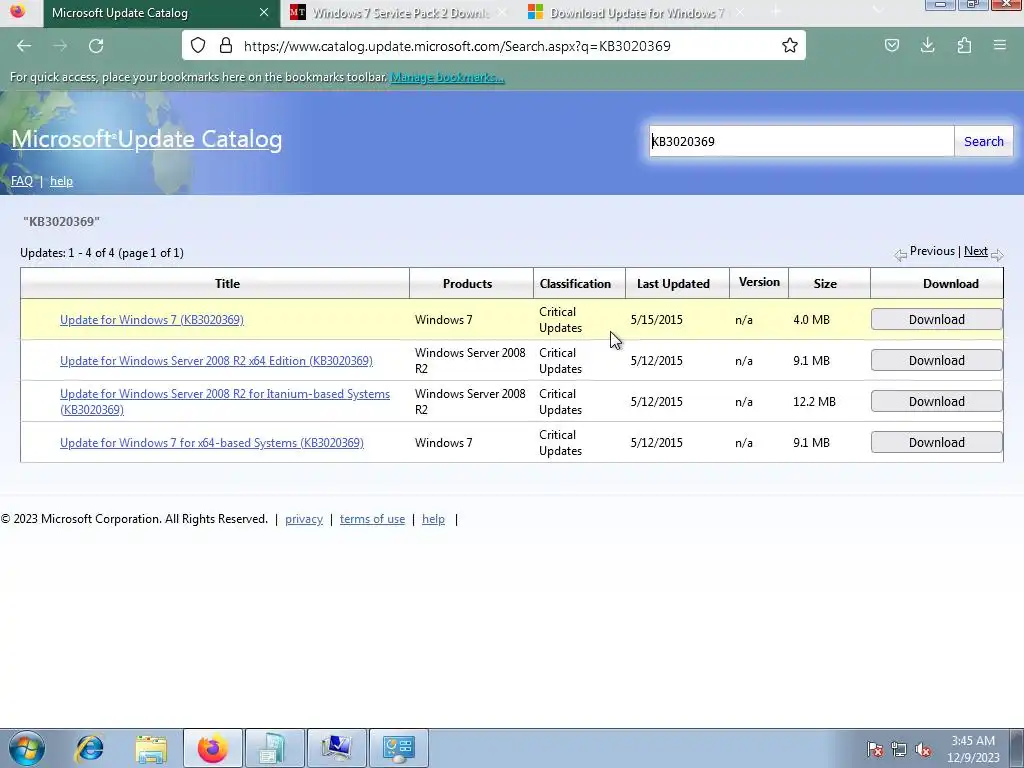Click the Search button

coord(984,141)
